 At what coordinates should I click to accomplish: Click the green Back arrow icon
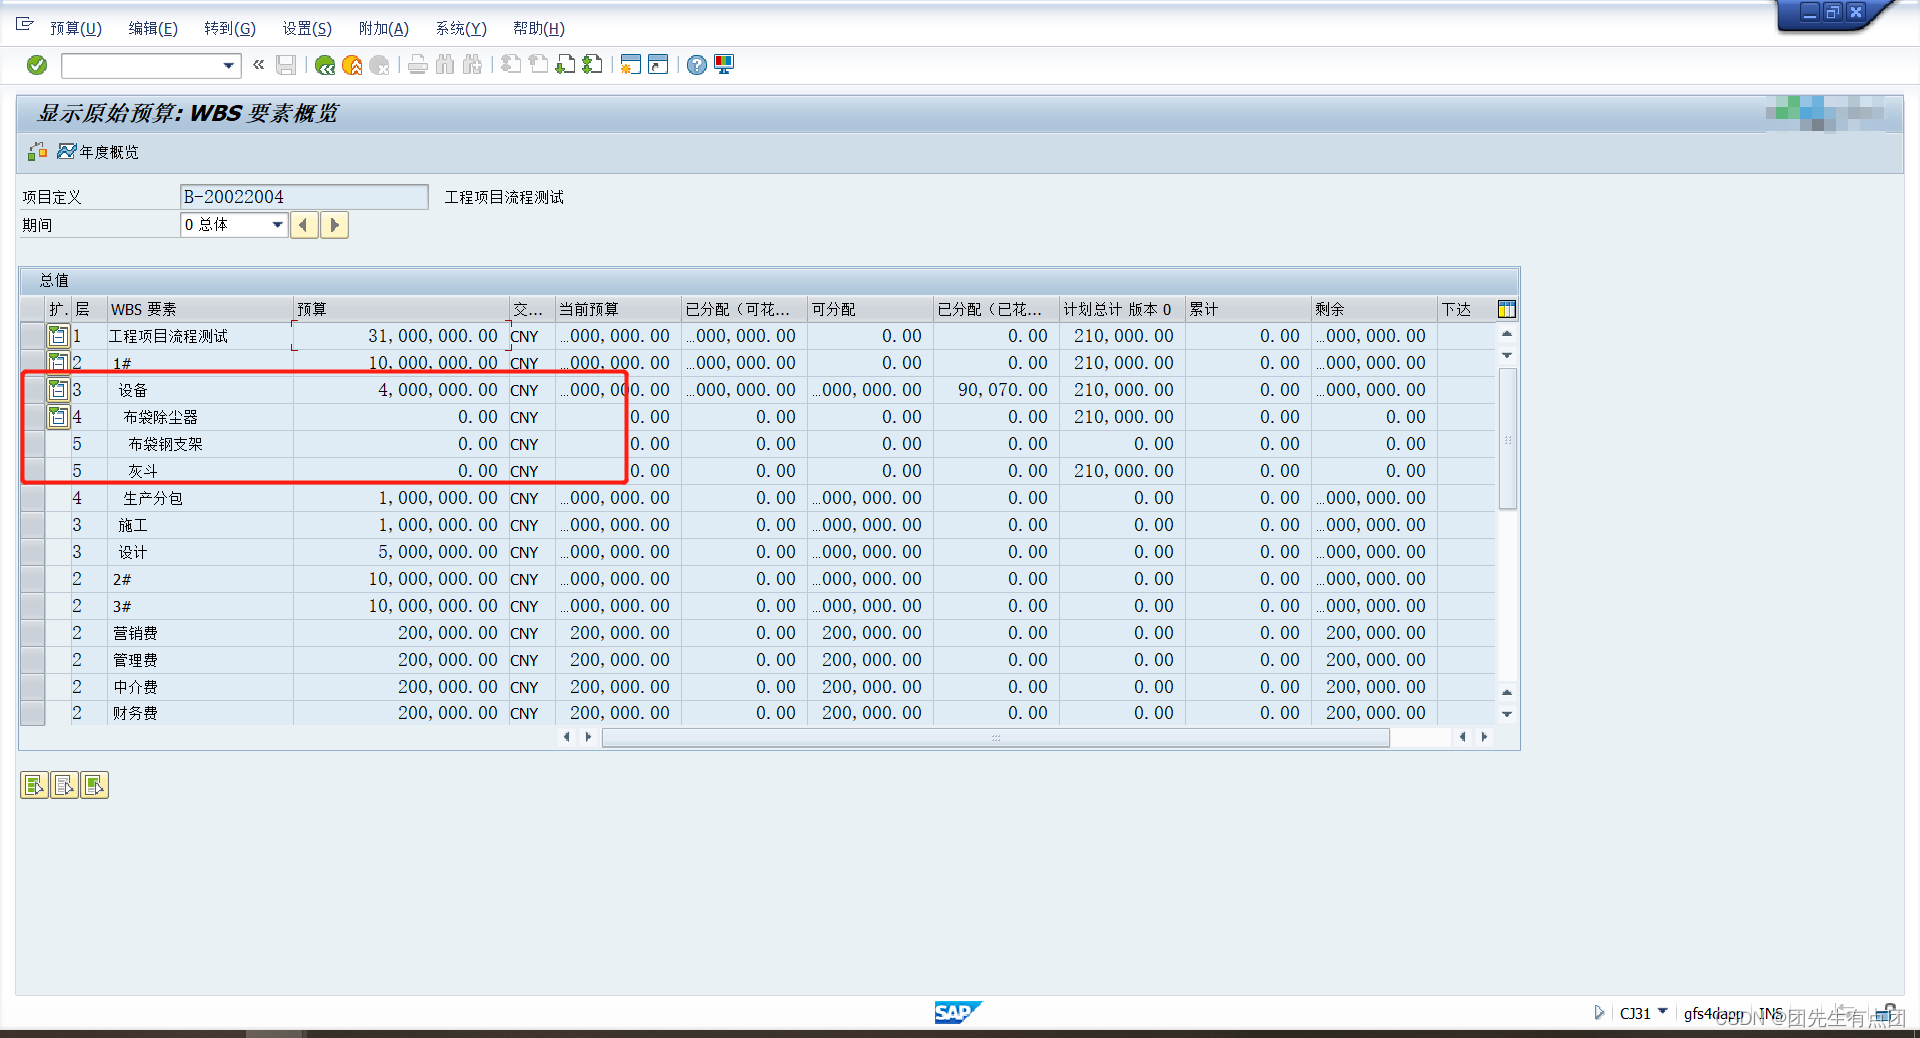pos(324,65)
